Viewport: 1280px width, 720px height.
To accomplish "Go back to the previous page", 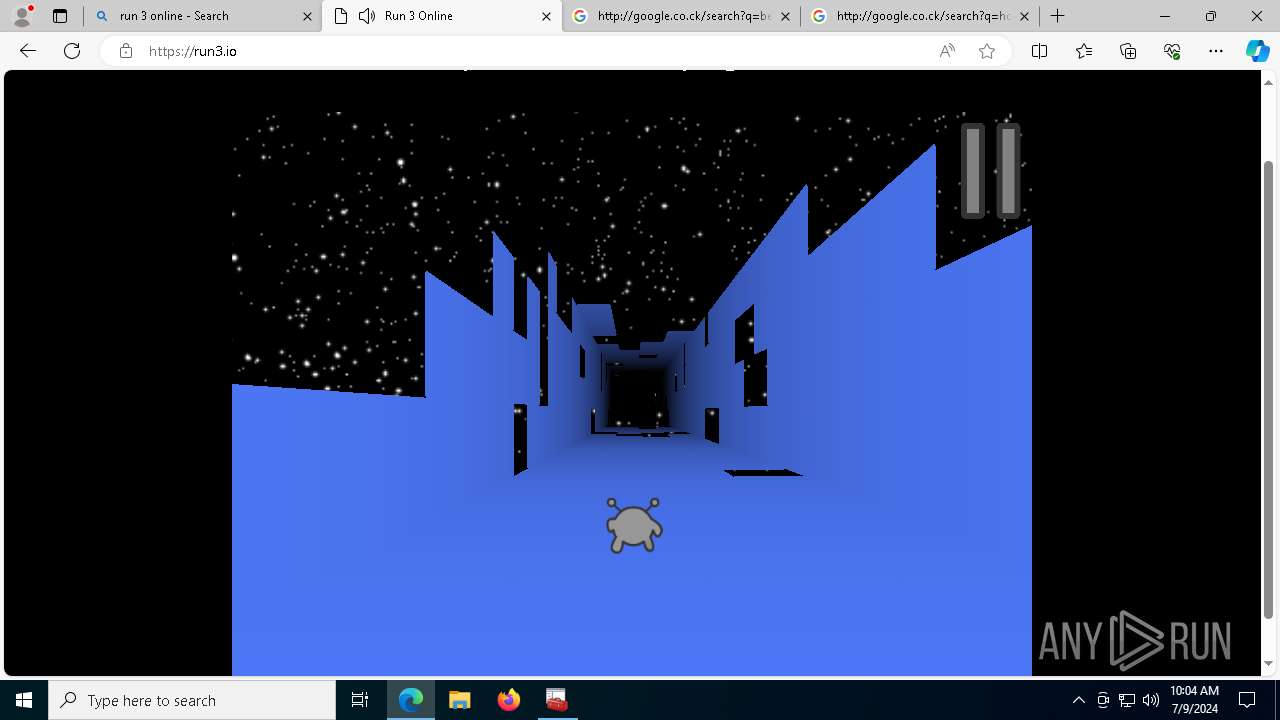I will tap(28, 51).
